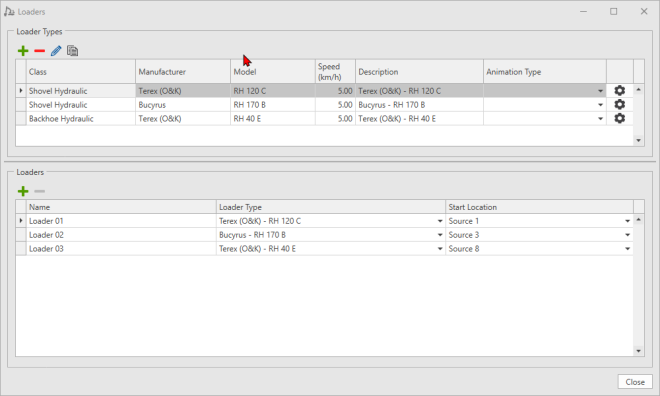Open Start Location dropdown showing Source 1
The width and height of the screenshot is (660, 396).
[627, 221]
